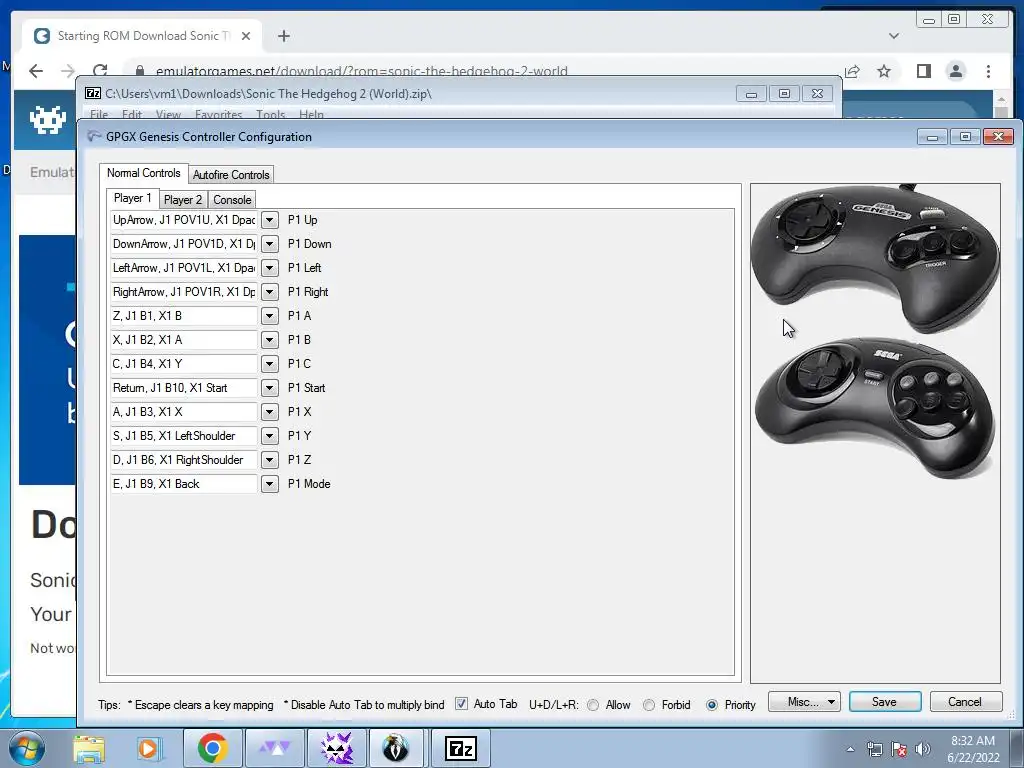This screenshot has height=768, width=1024.
Task: Select the Player 1 tab
Action: point(133,198)
